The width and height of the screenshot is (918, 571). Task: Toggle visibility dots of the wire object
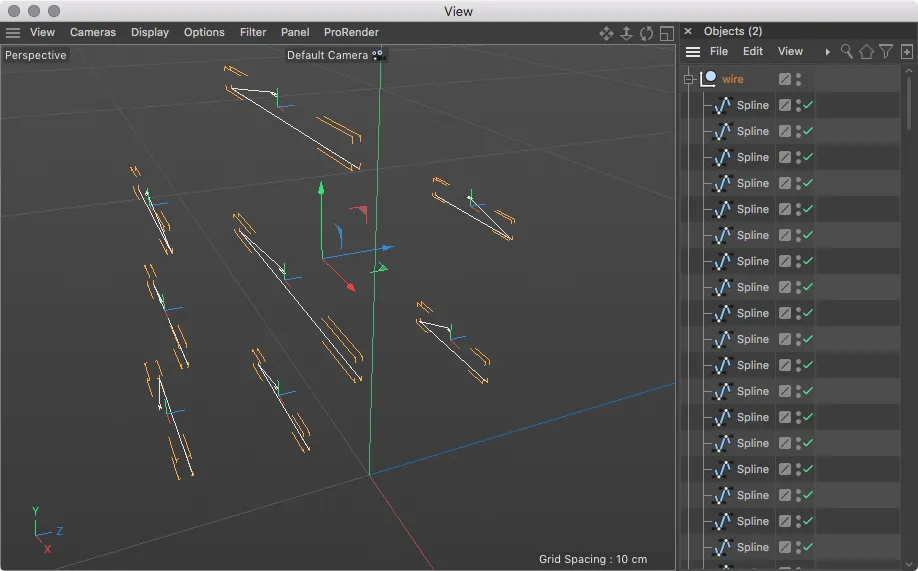click(798, 79)
